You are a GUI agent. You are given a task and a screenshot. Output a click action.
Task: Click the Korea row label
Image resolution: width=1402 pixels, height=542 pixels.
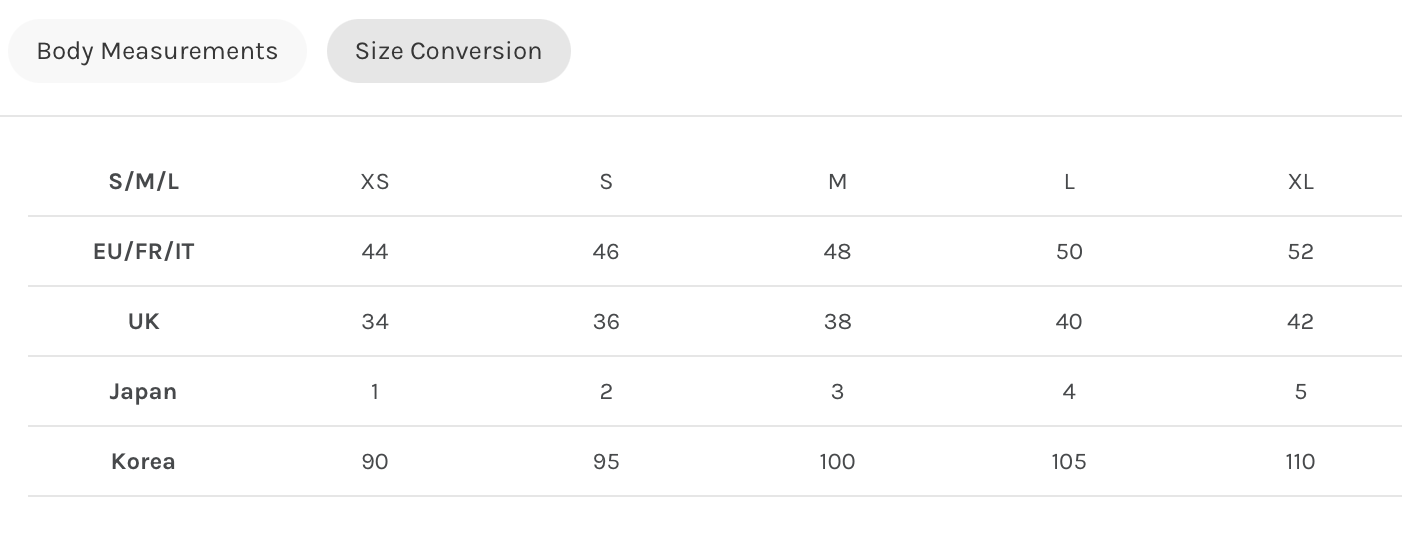(x=143, y=461)
